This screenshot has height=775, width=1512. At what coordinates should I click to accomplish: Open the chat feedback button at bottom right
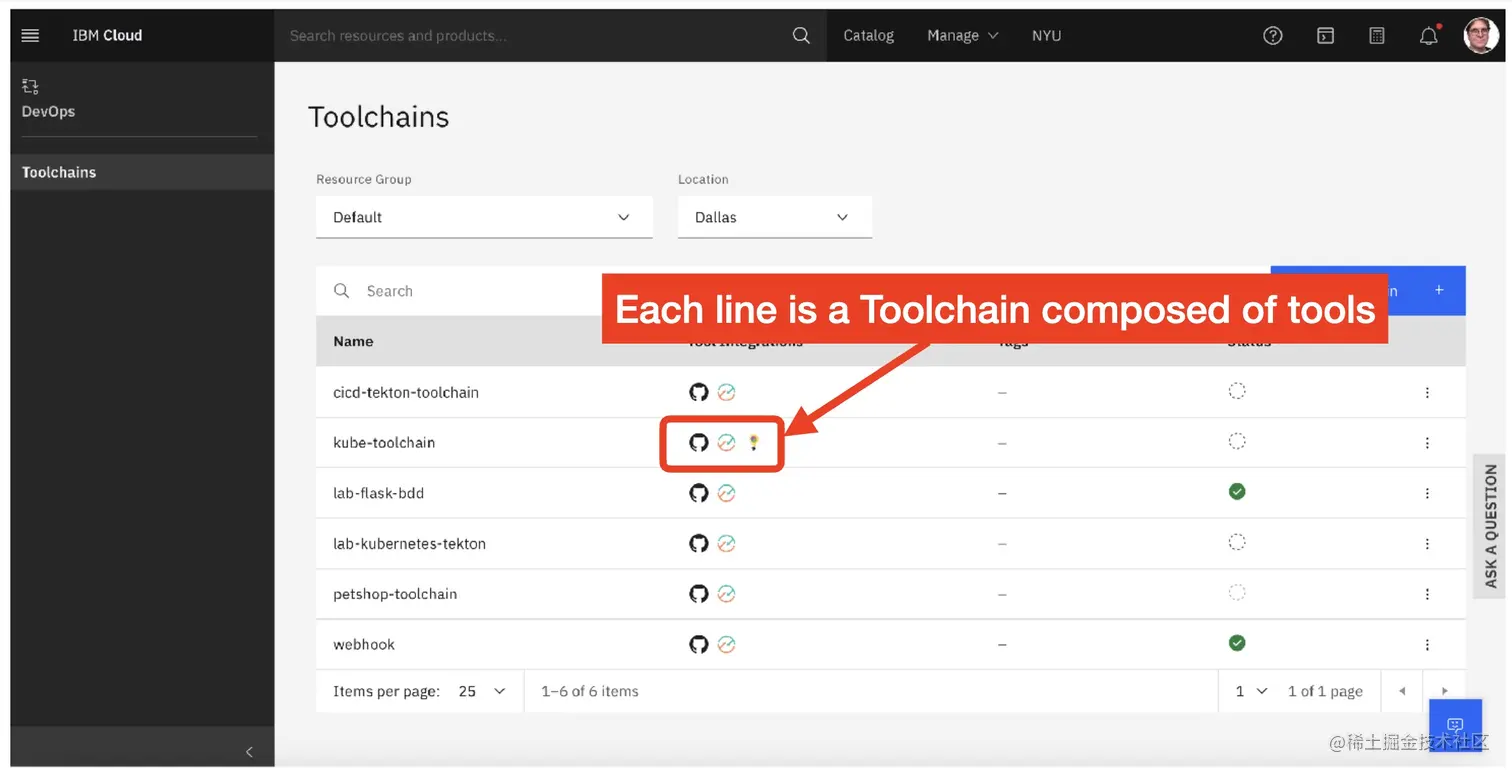[1455, 724]
